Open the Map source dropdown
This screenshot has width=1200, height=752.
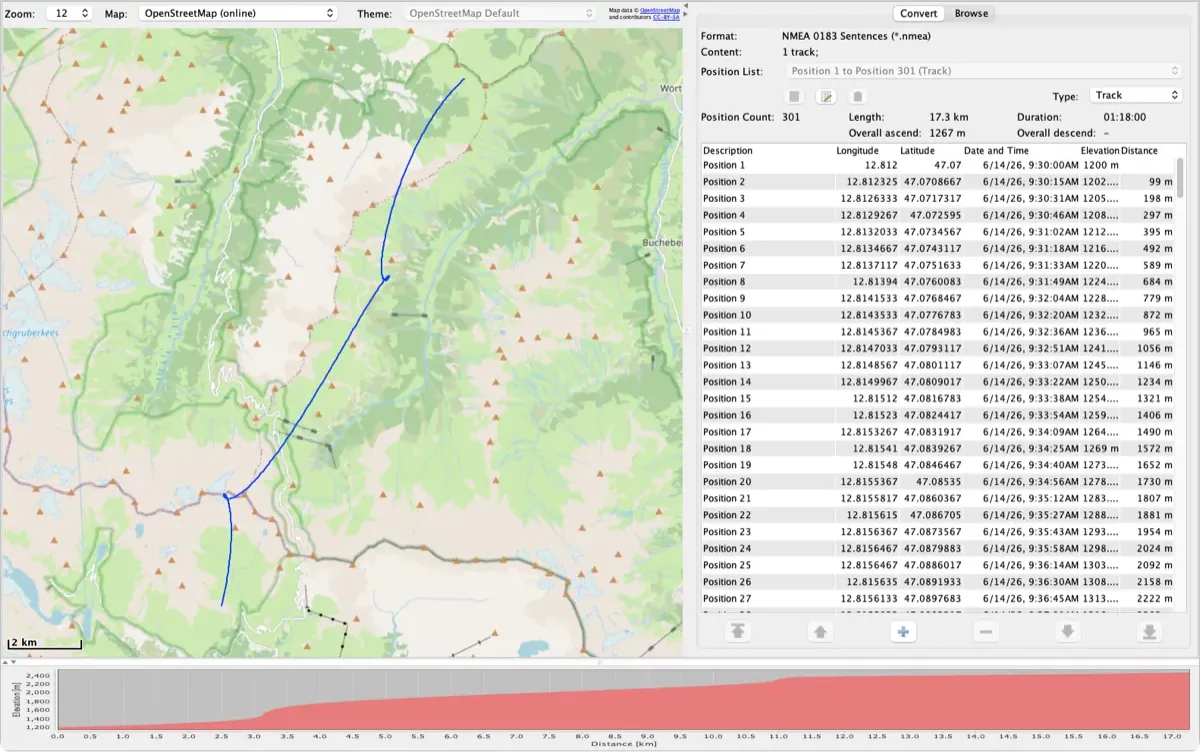point(236,13)
